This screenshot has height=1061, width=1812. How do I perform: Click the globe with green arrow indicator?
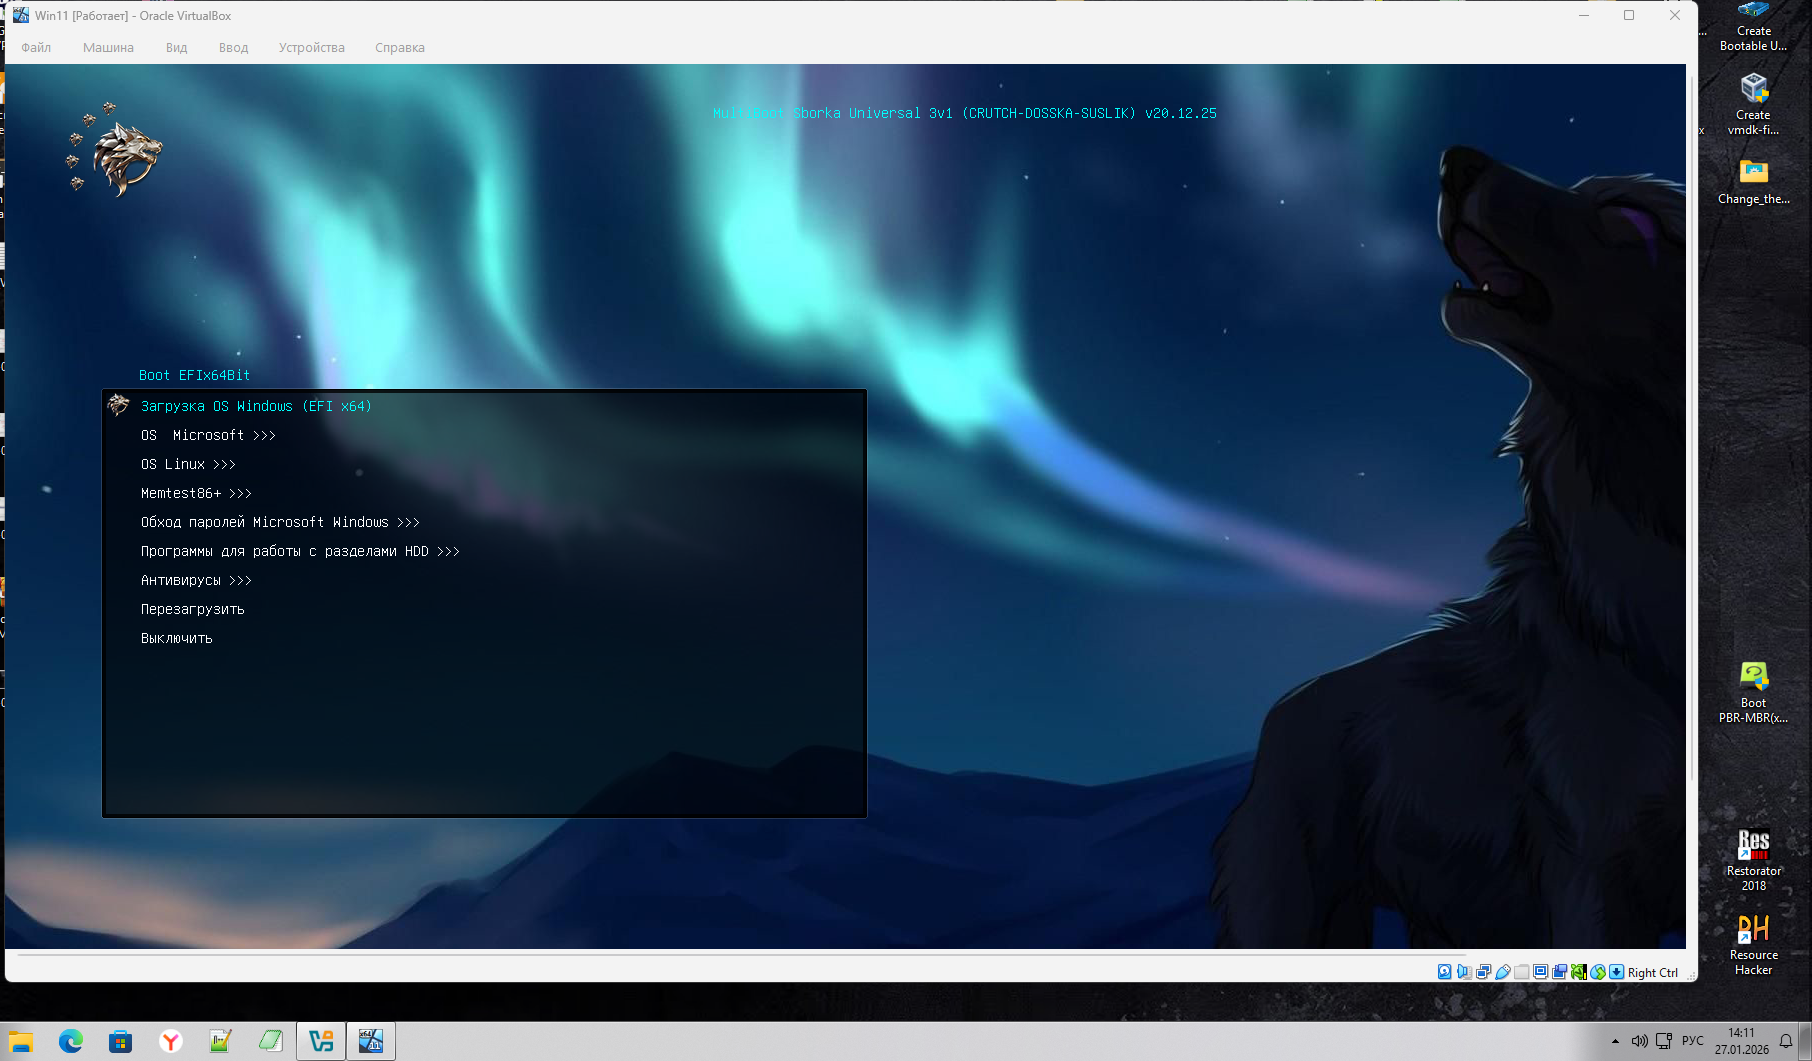click(1598, 972)
